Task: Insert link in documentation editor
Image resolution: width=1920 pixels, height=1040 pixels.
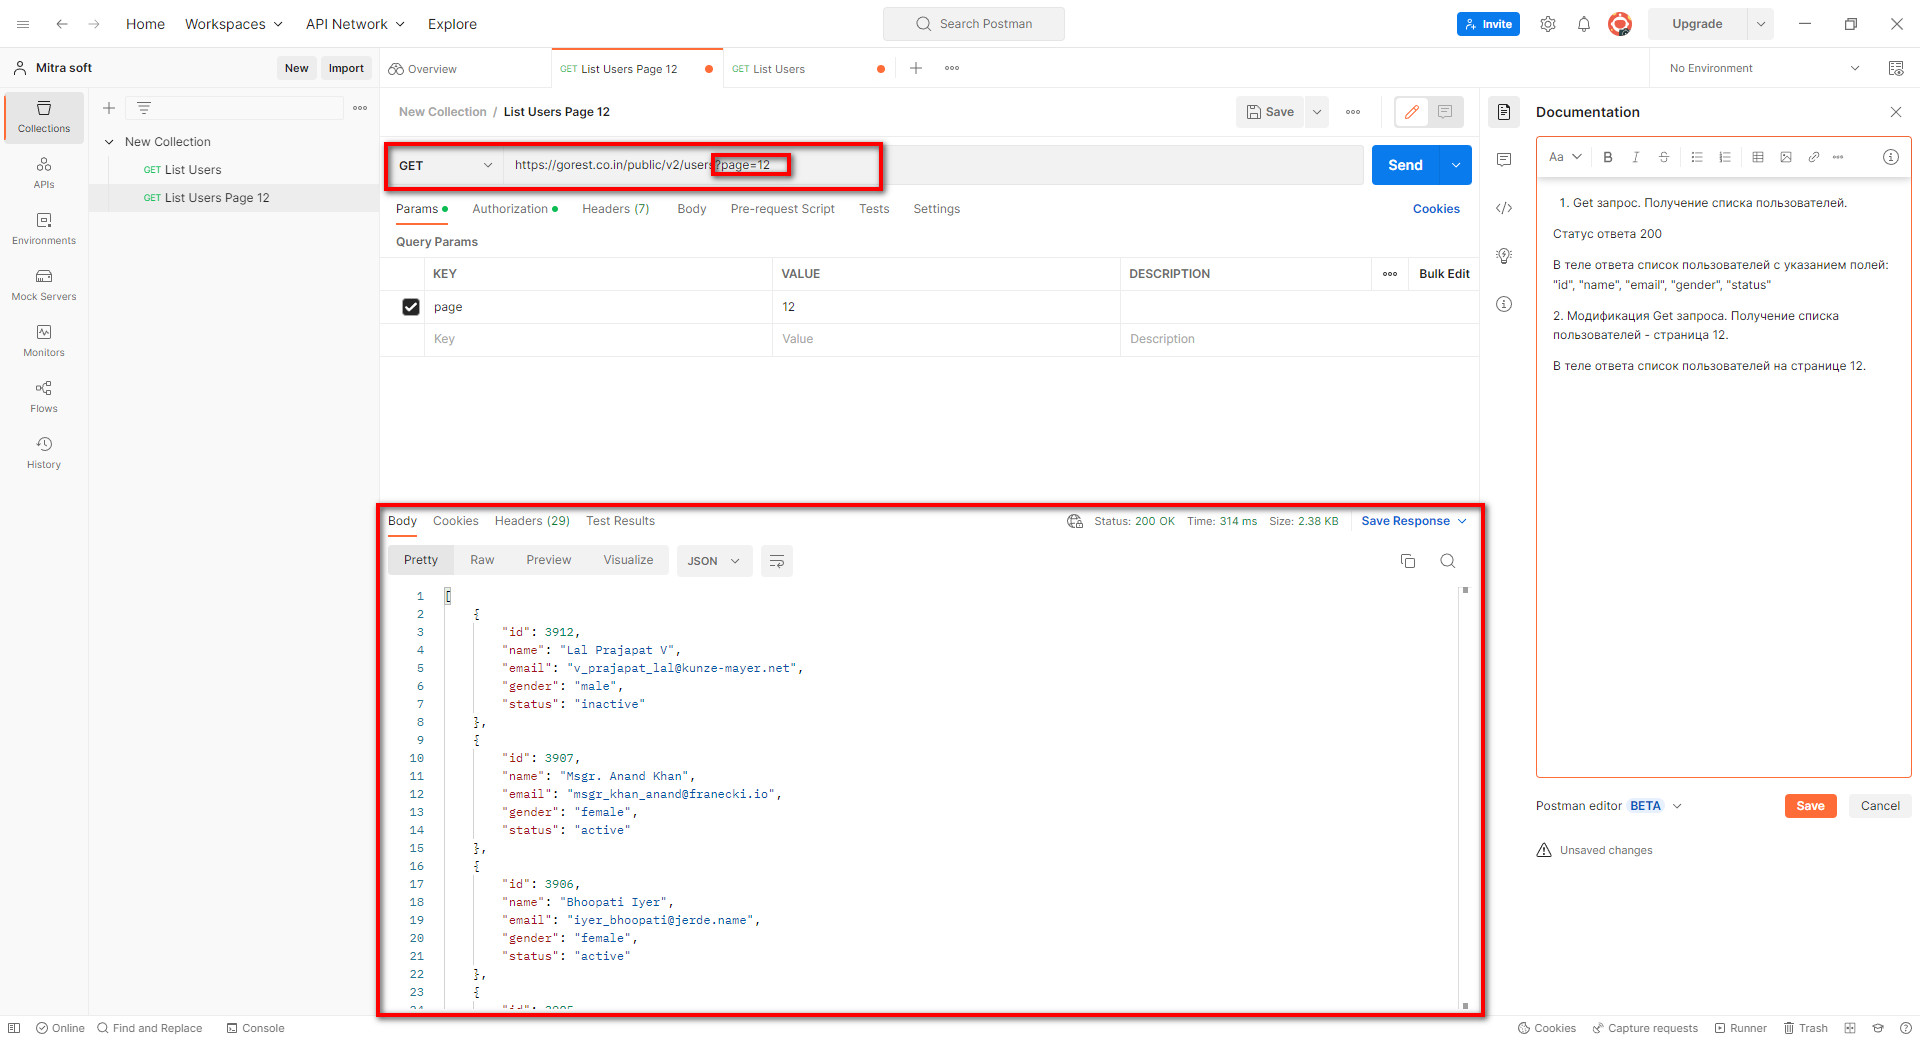Action: [x=1813, y=157]
